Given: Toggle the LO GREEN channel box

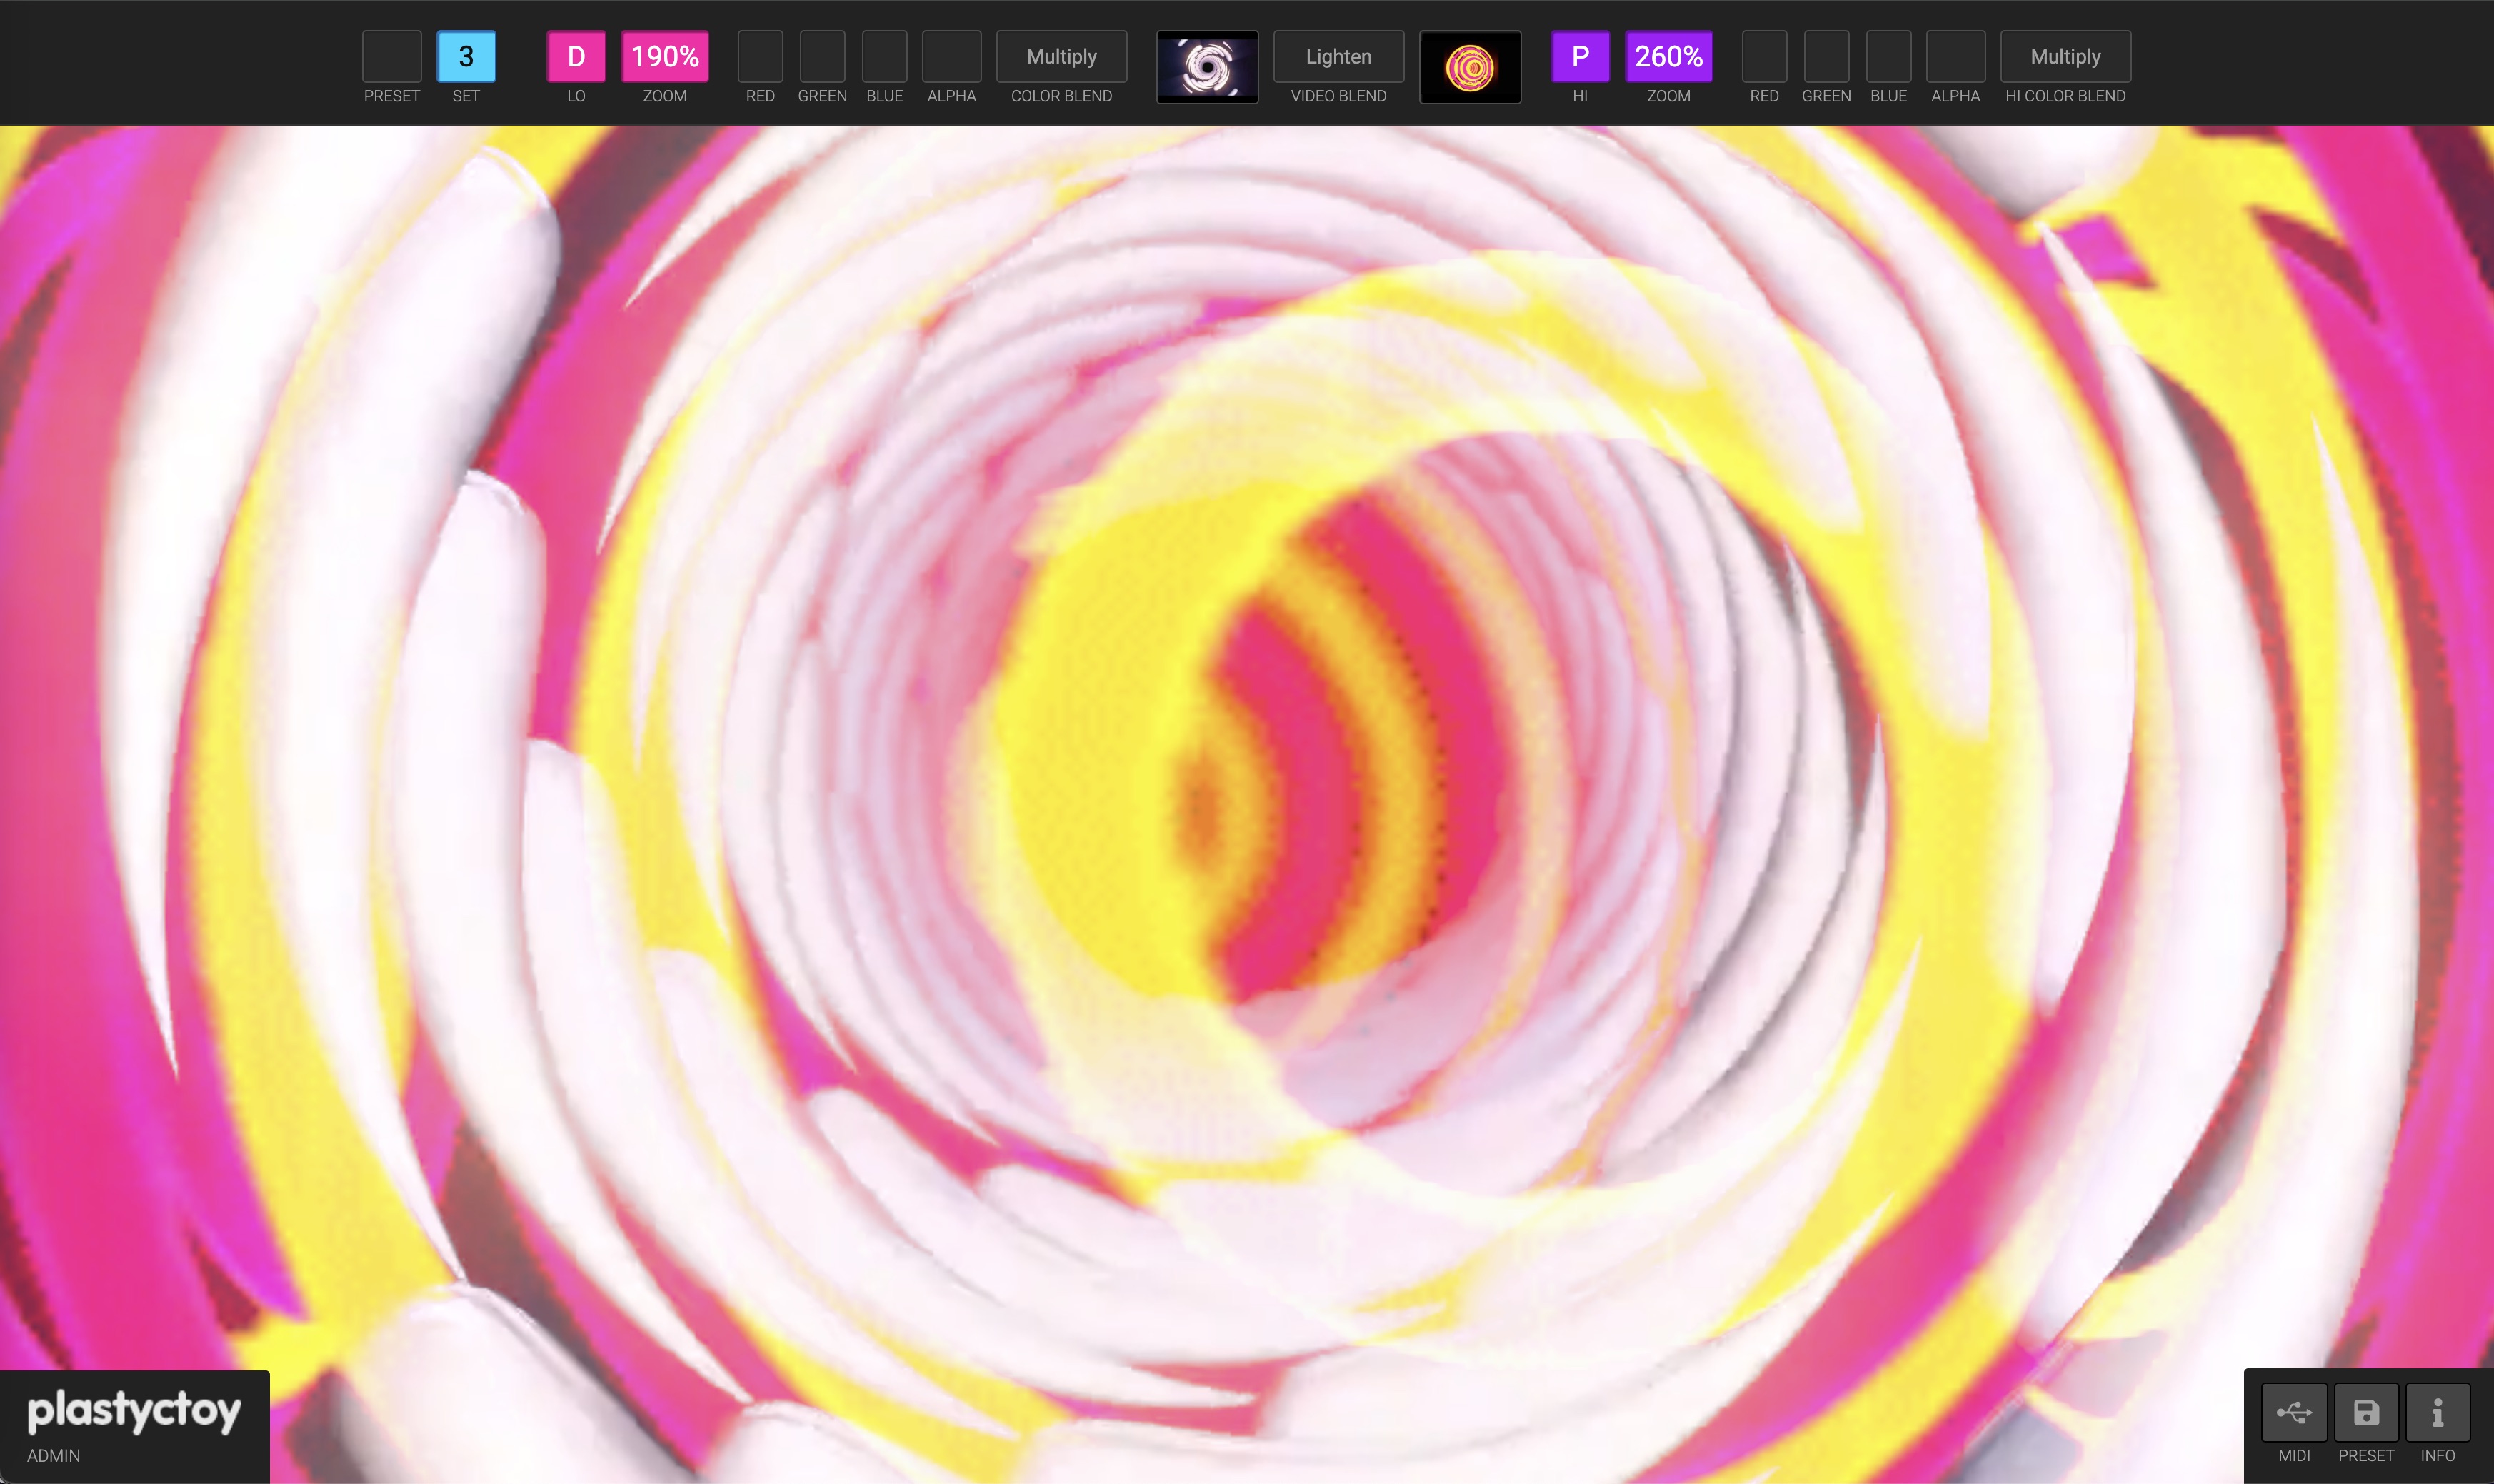Looking at the screenshot, I should pos(822,57).
